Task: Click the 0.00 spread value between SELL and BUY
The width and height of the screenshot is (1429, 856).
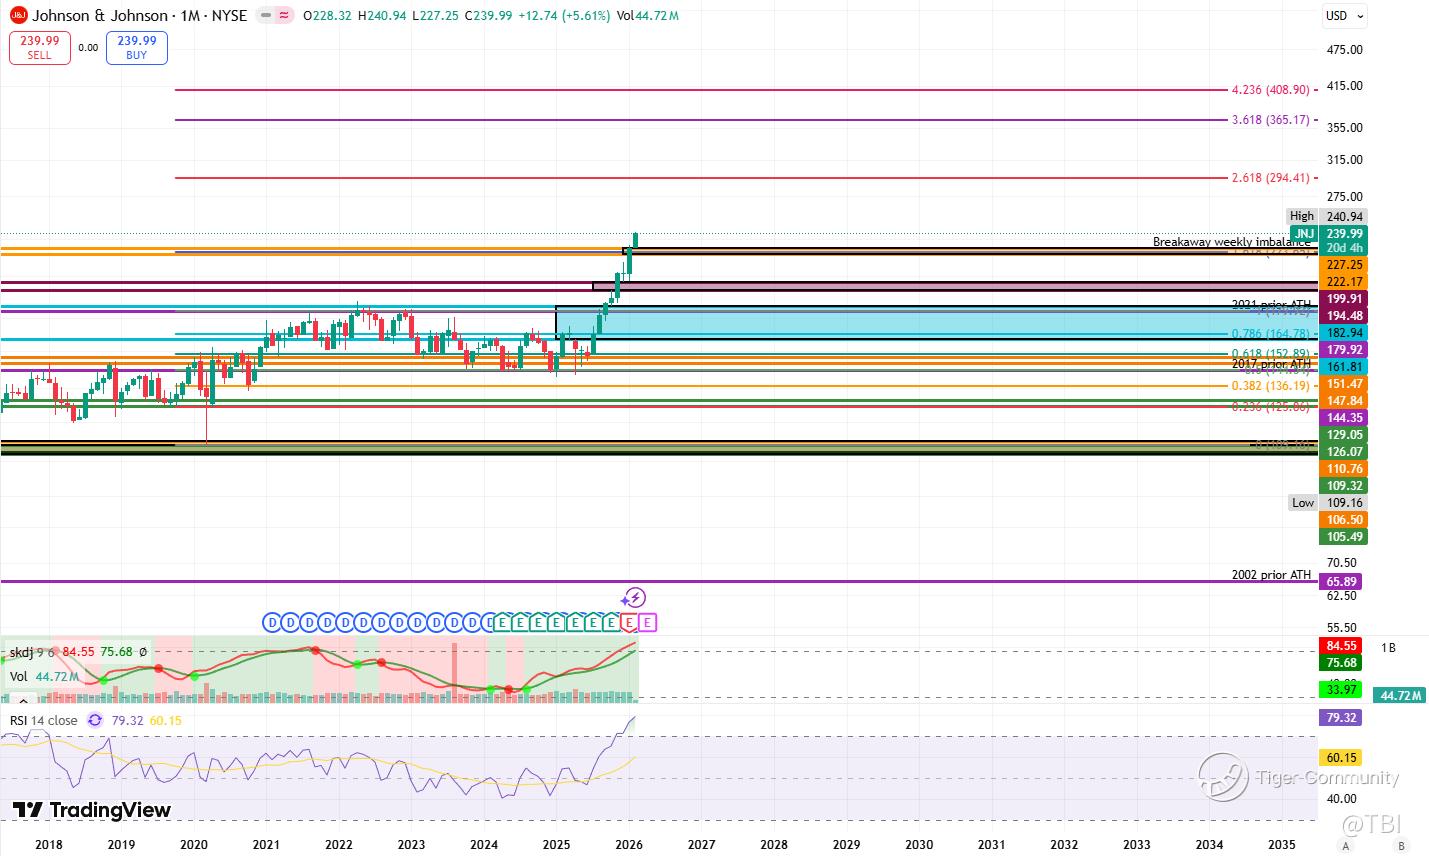Action: pyautogui.click(x=88, y=47)
